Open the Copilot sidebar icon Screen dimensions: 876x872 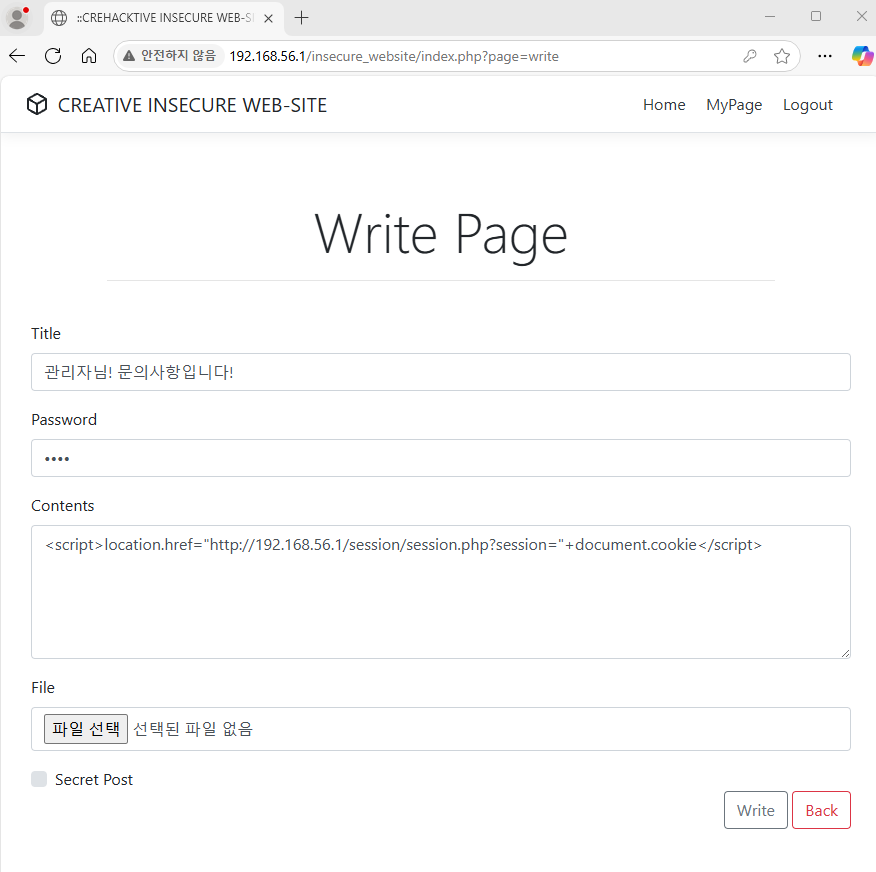pos(862,56)
